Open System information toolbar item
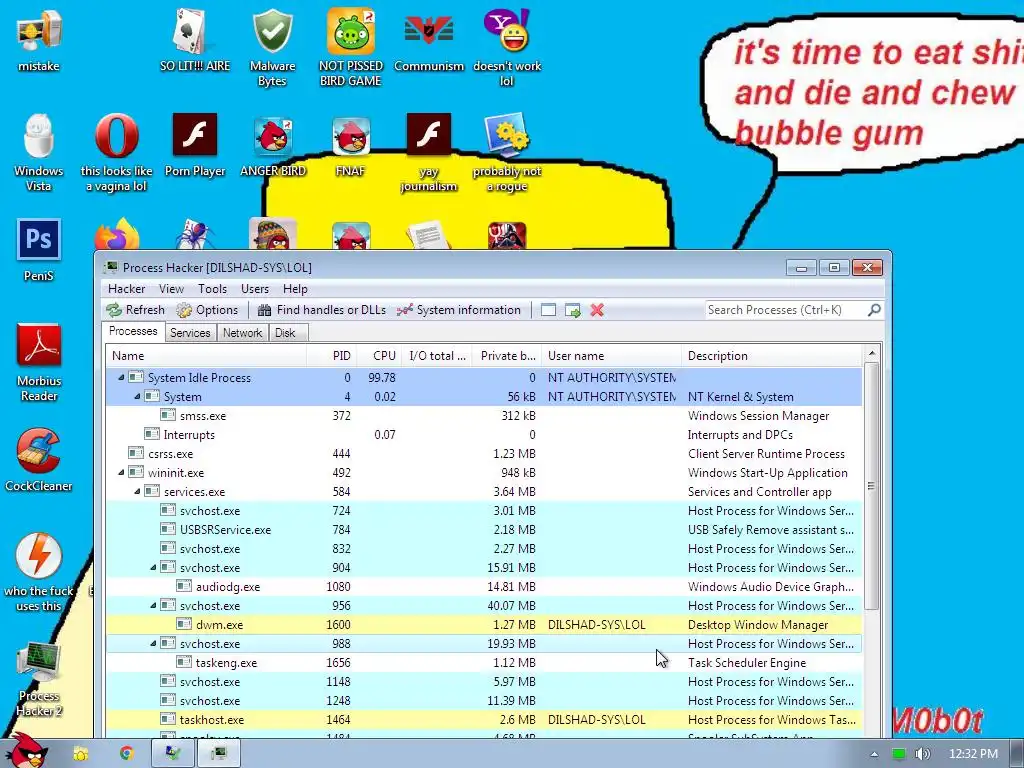The width and height of the screenshot is (1024, 768). click(458, 310)
